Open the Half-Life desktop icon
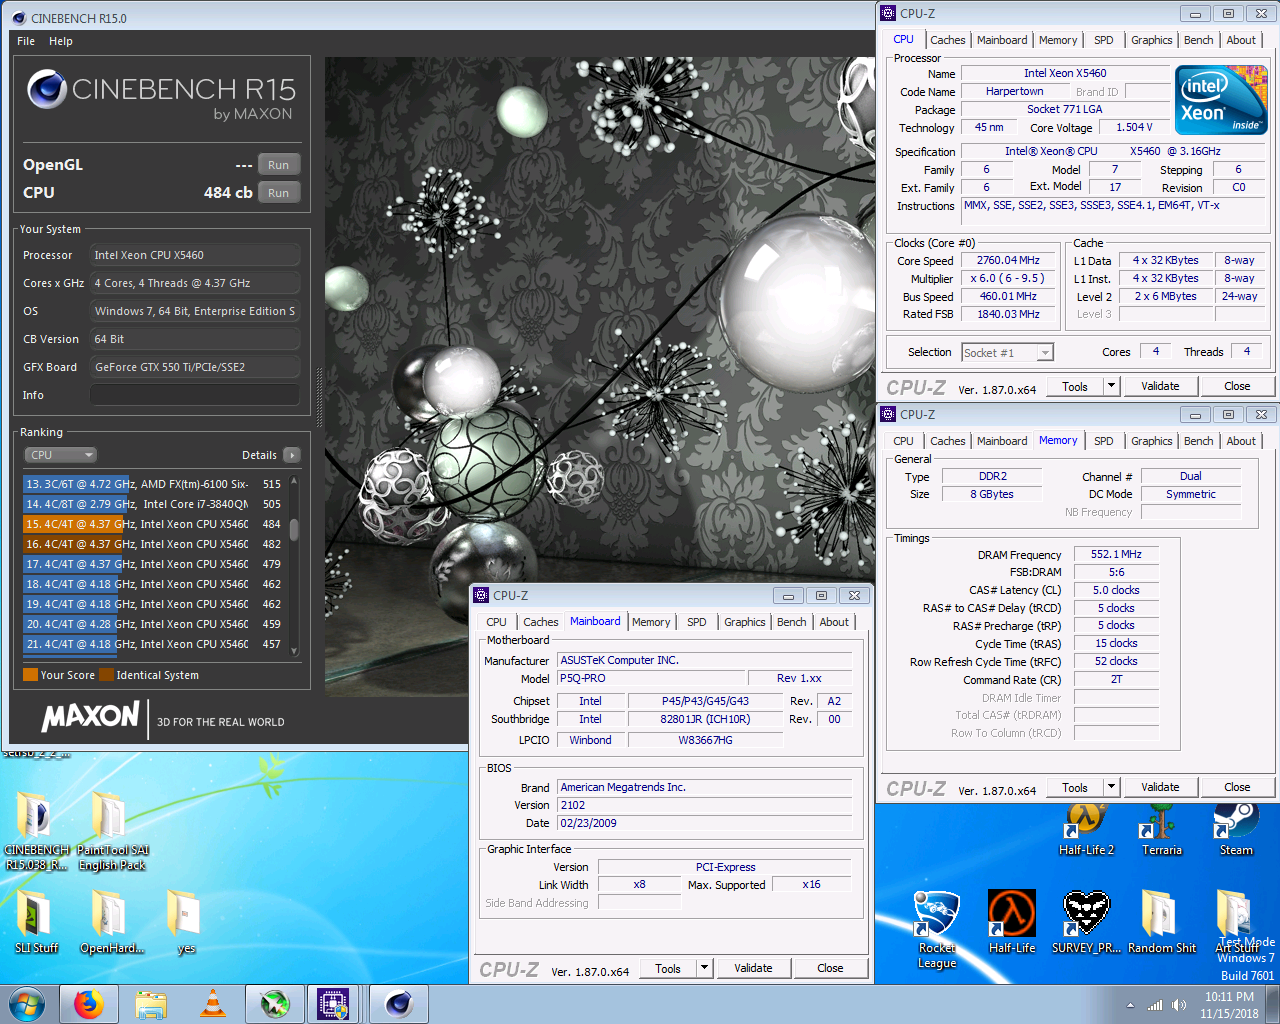This screenshot has height=1024, width=1280. [x=1012, y=922]
